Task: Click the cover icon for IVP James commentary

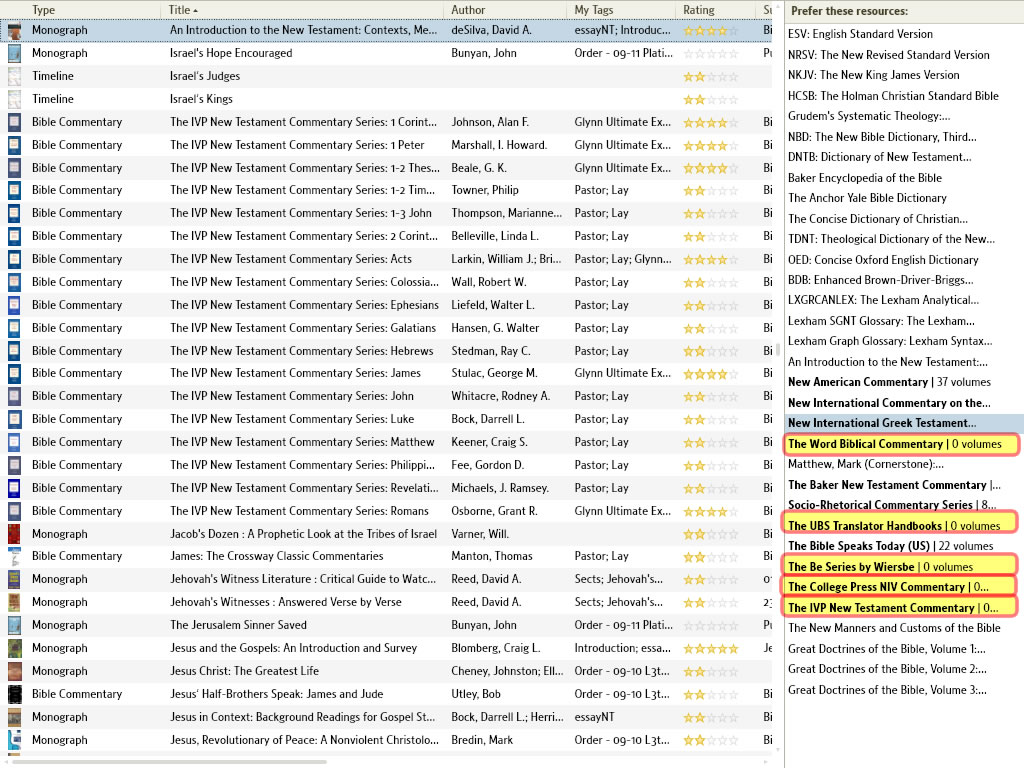Action: point(14,374)
